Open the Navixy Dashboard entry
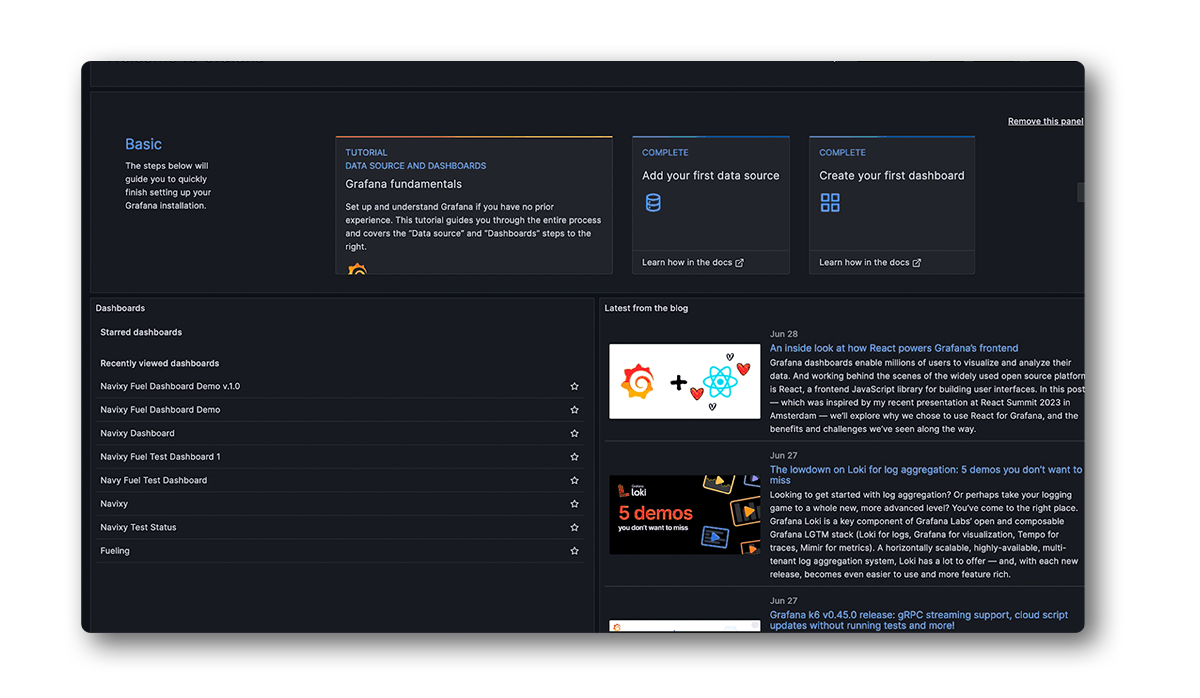This screenshot has height=698, width=1200. [x=137, y=433]
